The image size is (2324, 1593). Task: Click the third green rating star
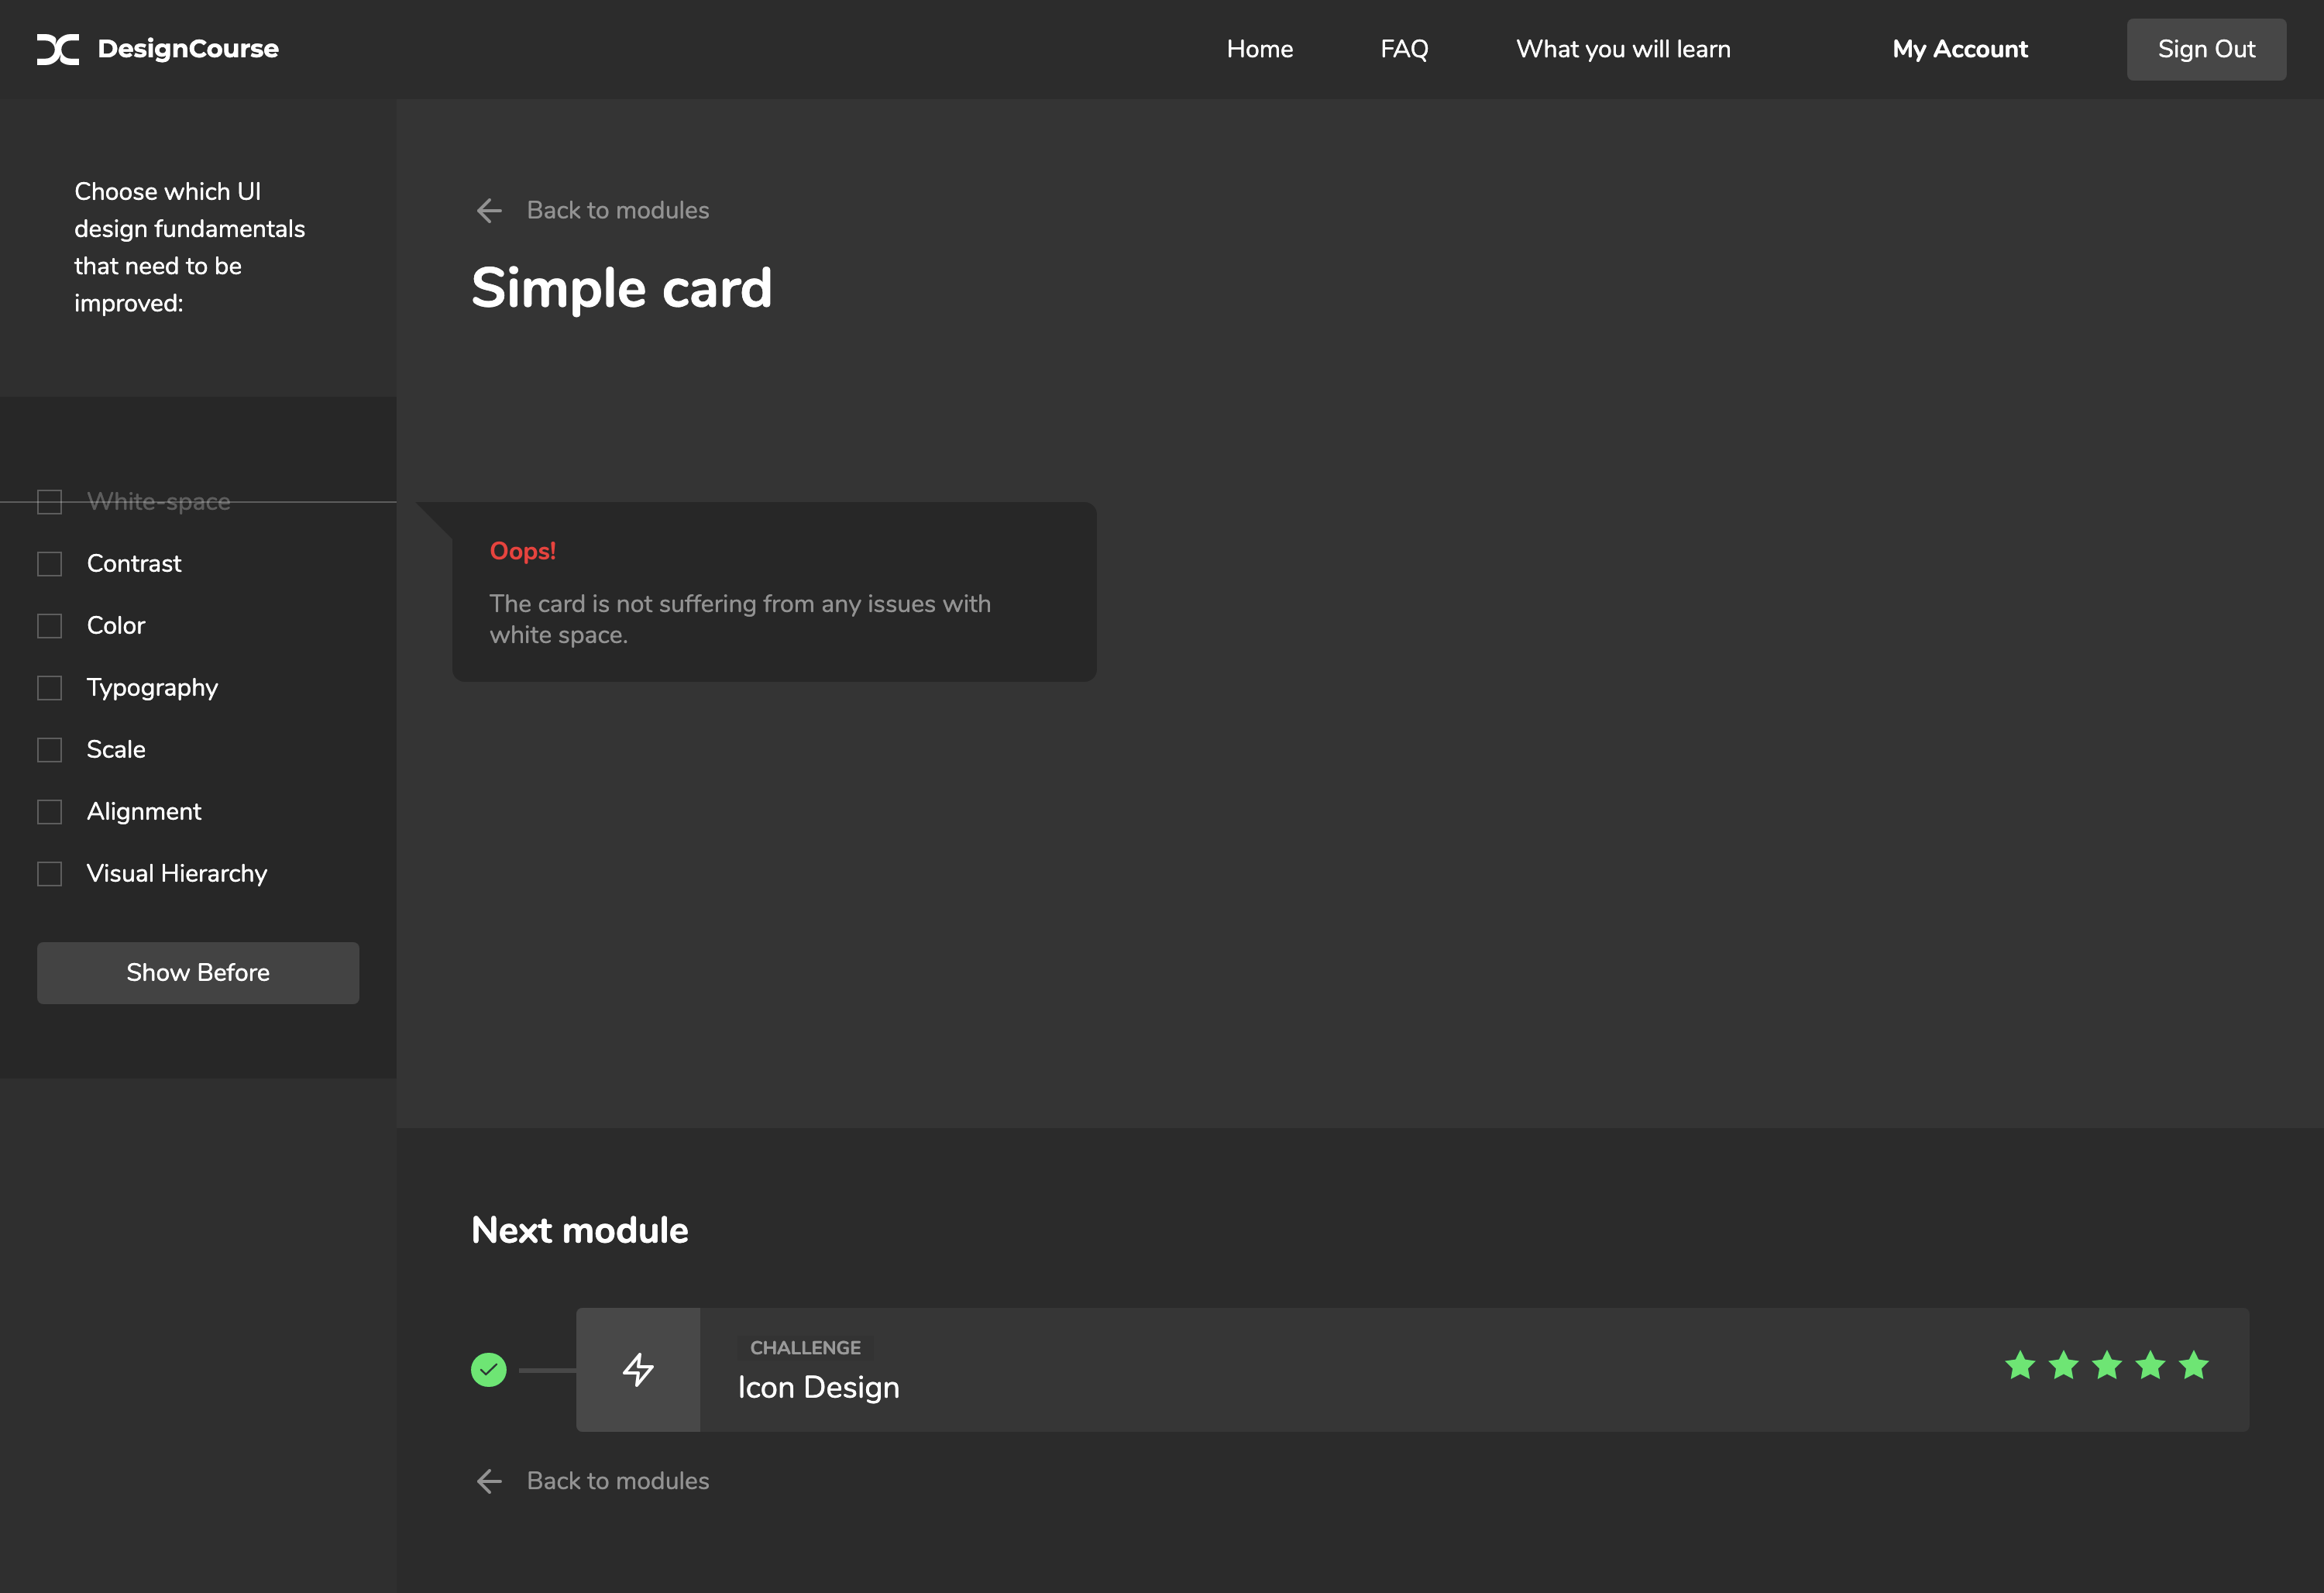[x=2106, y=1365]
